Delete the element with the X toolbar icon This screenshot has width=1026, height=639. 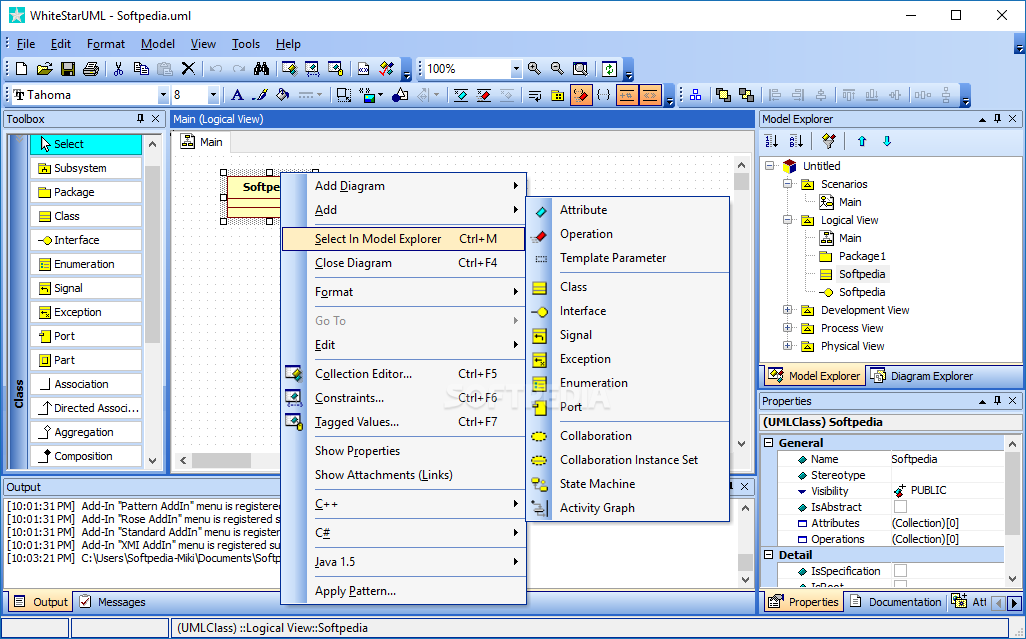[188, 69]
